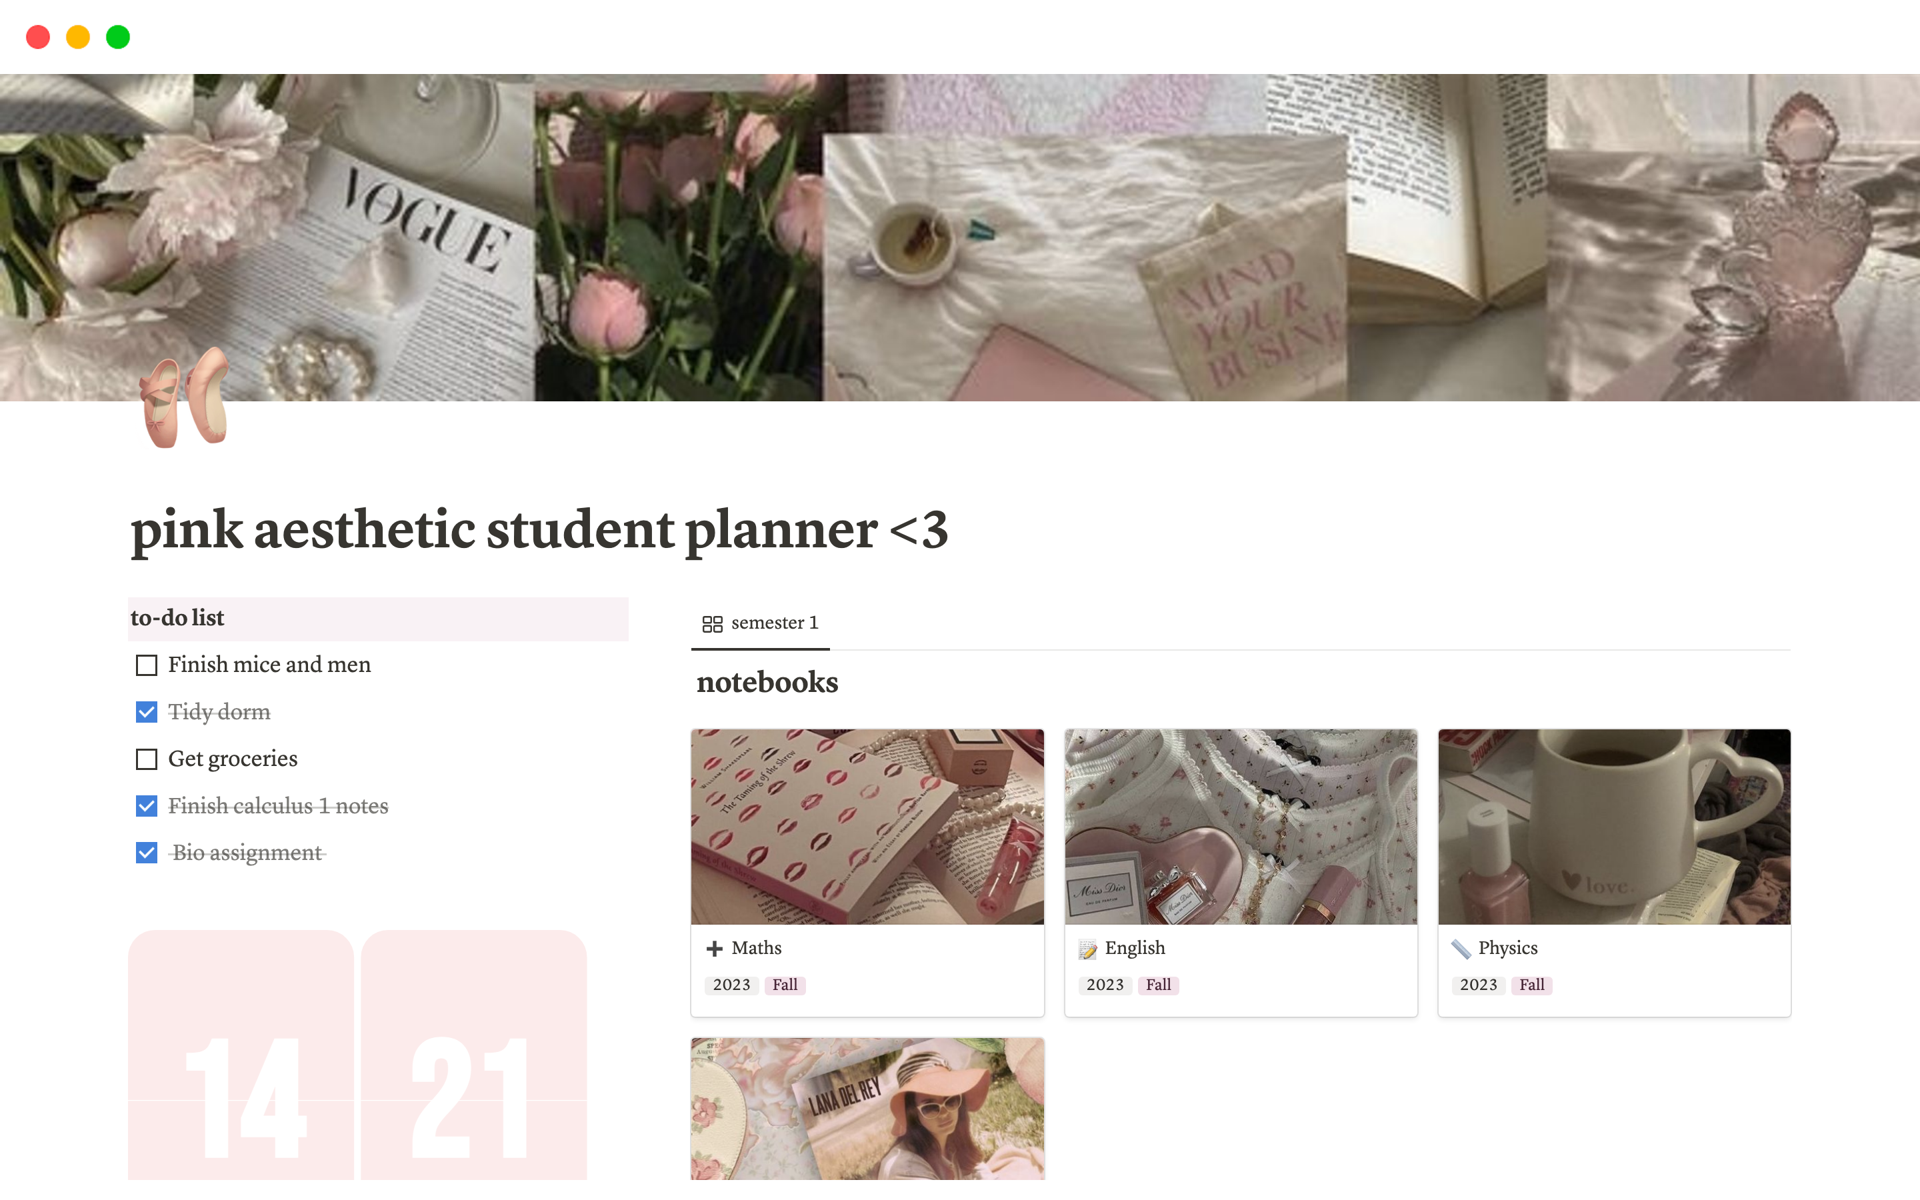Click the notebooks section label
Screen dimensions: 1920x1200
767,682
